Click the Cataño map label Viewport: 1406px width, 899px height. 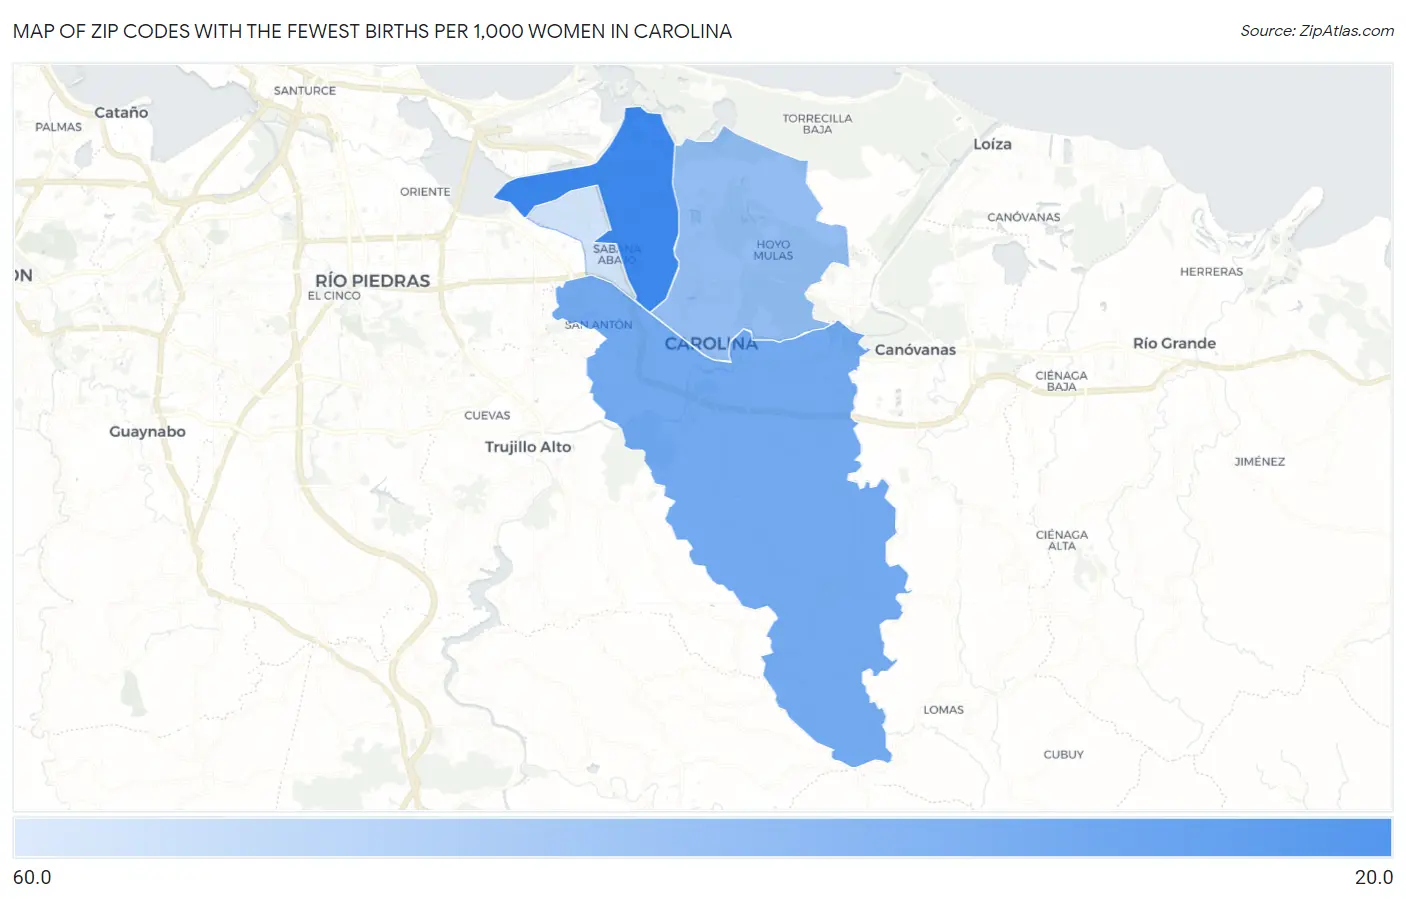pyautogui.click(x=121, y=112)
